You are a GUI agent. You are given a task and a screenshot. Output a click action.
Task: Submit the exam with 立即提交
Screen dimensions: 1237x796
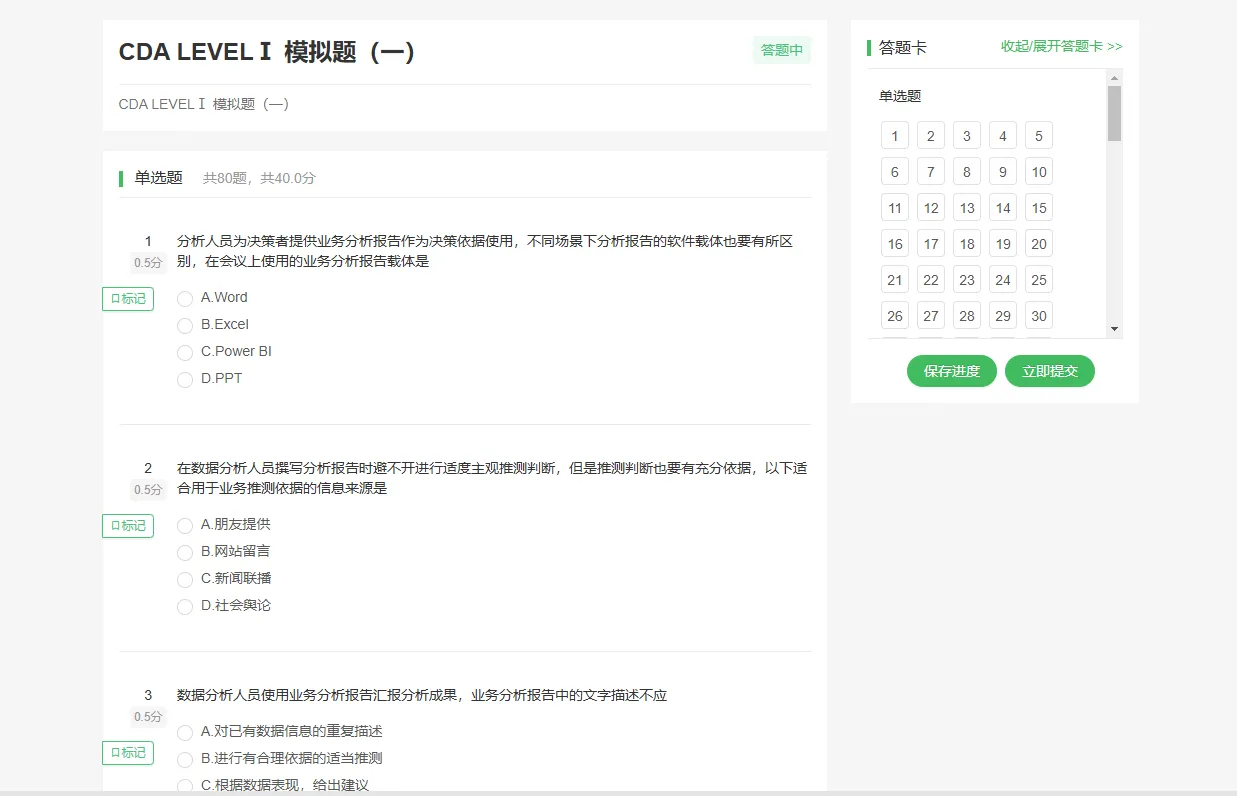[x=1049, y=371]
